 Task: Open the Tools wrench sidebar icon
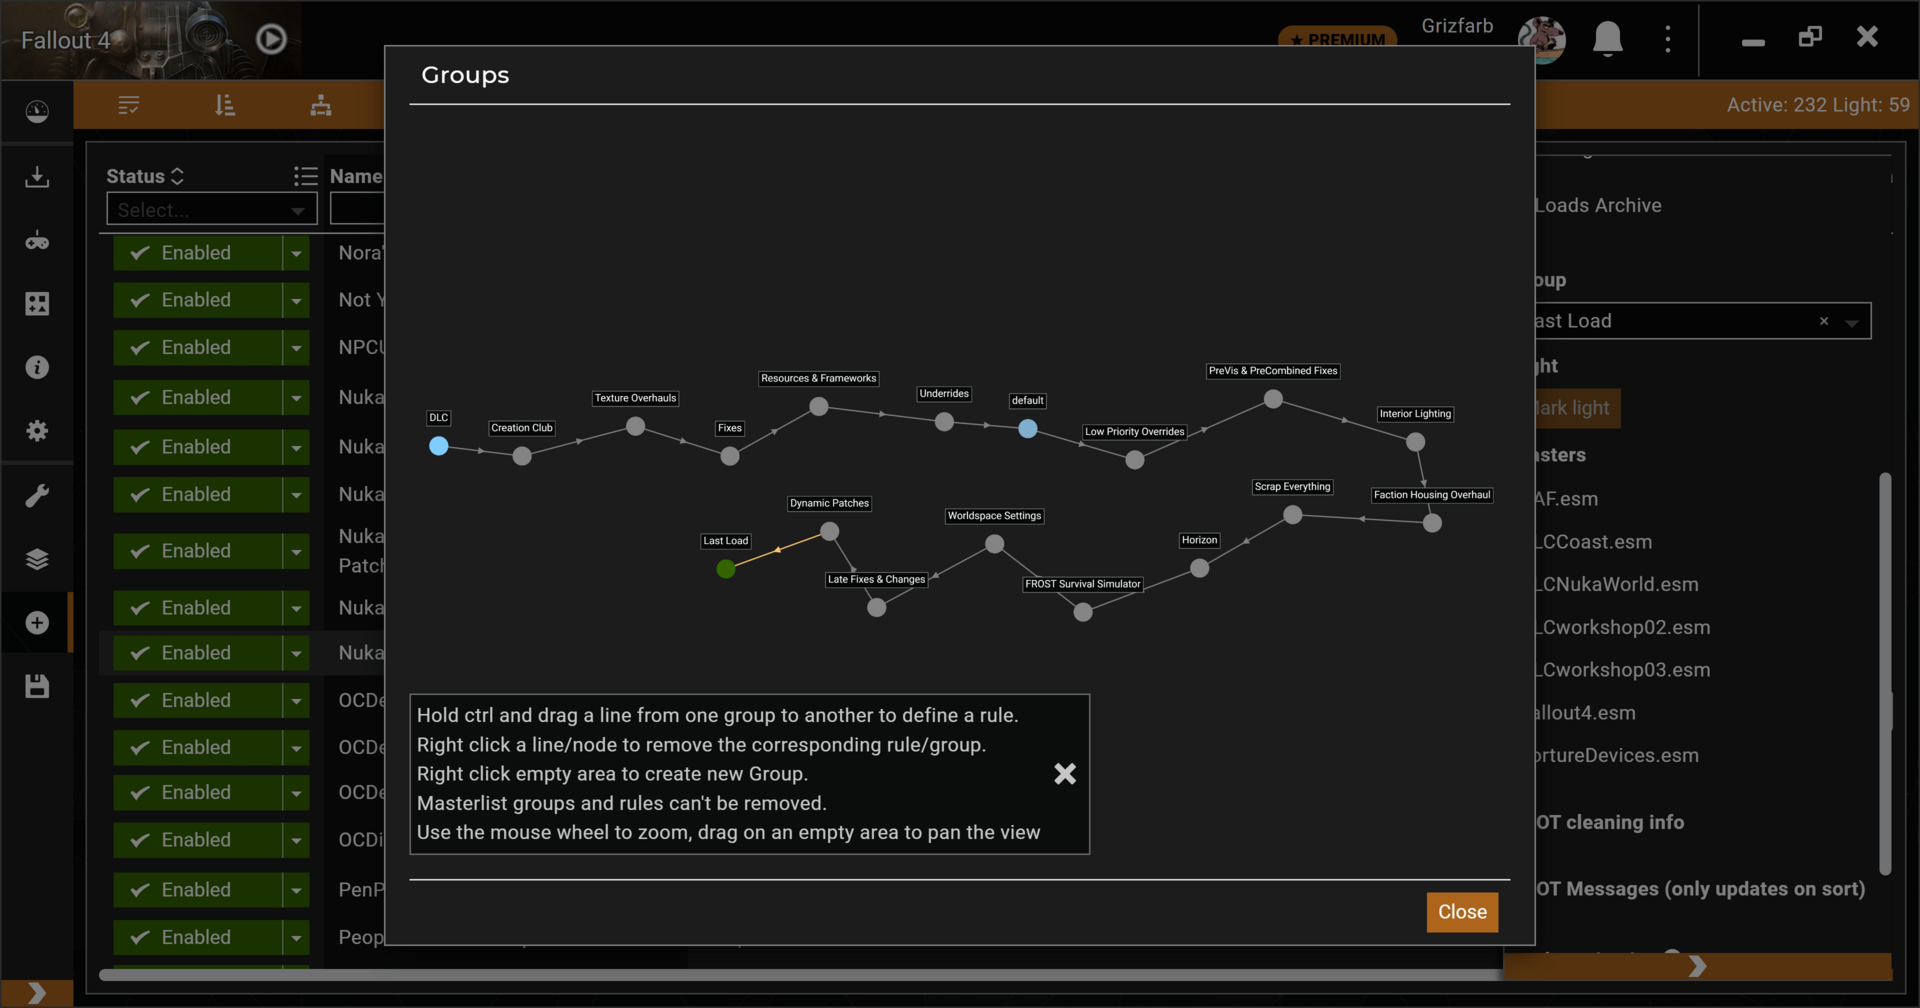pyautogui.click(x=37, y=495)
